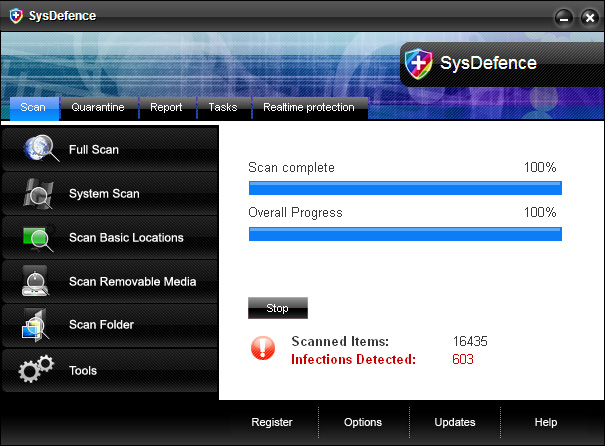This screenshot has height=446, width=605.
Task: Close the SysDefence window
Action: [590, 18]
